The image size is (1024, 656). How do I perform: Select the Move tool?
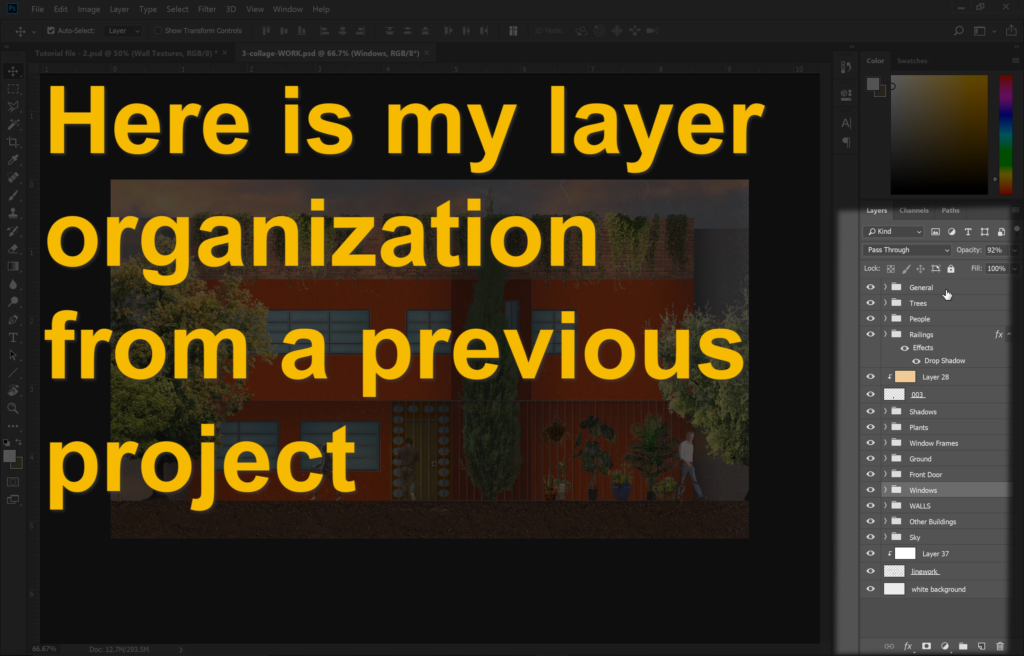coord(13,71)
